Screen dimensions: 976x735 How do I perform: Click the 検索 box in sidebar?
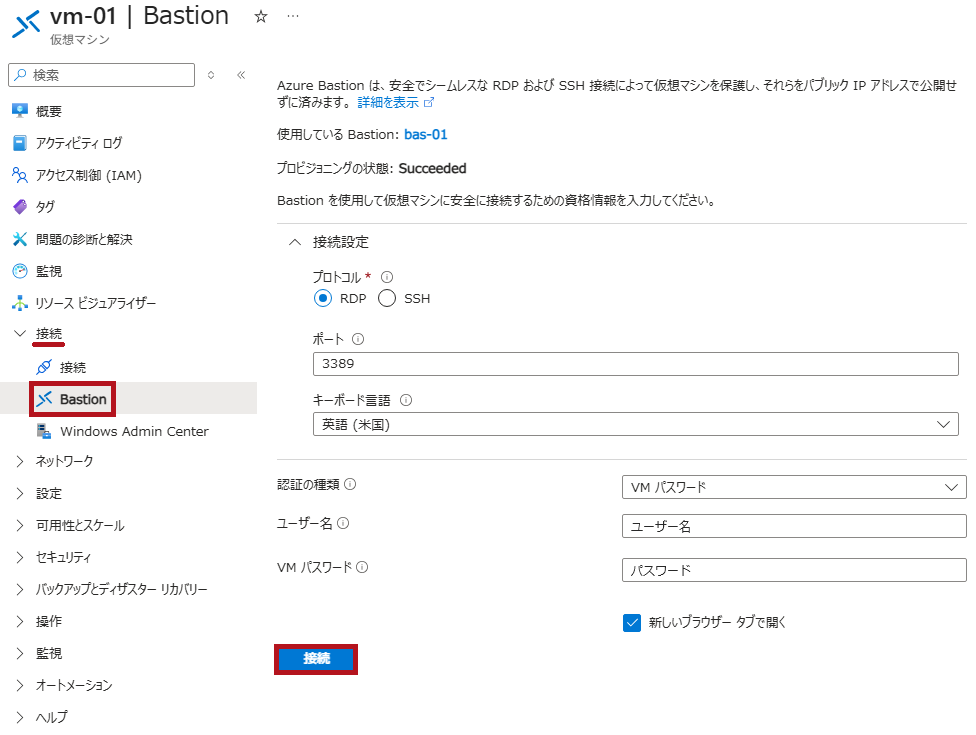point(101,75)
